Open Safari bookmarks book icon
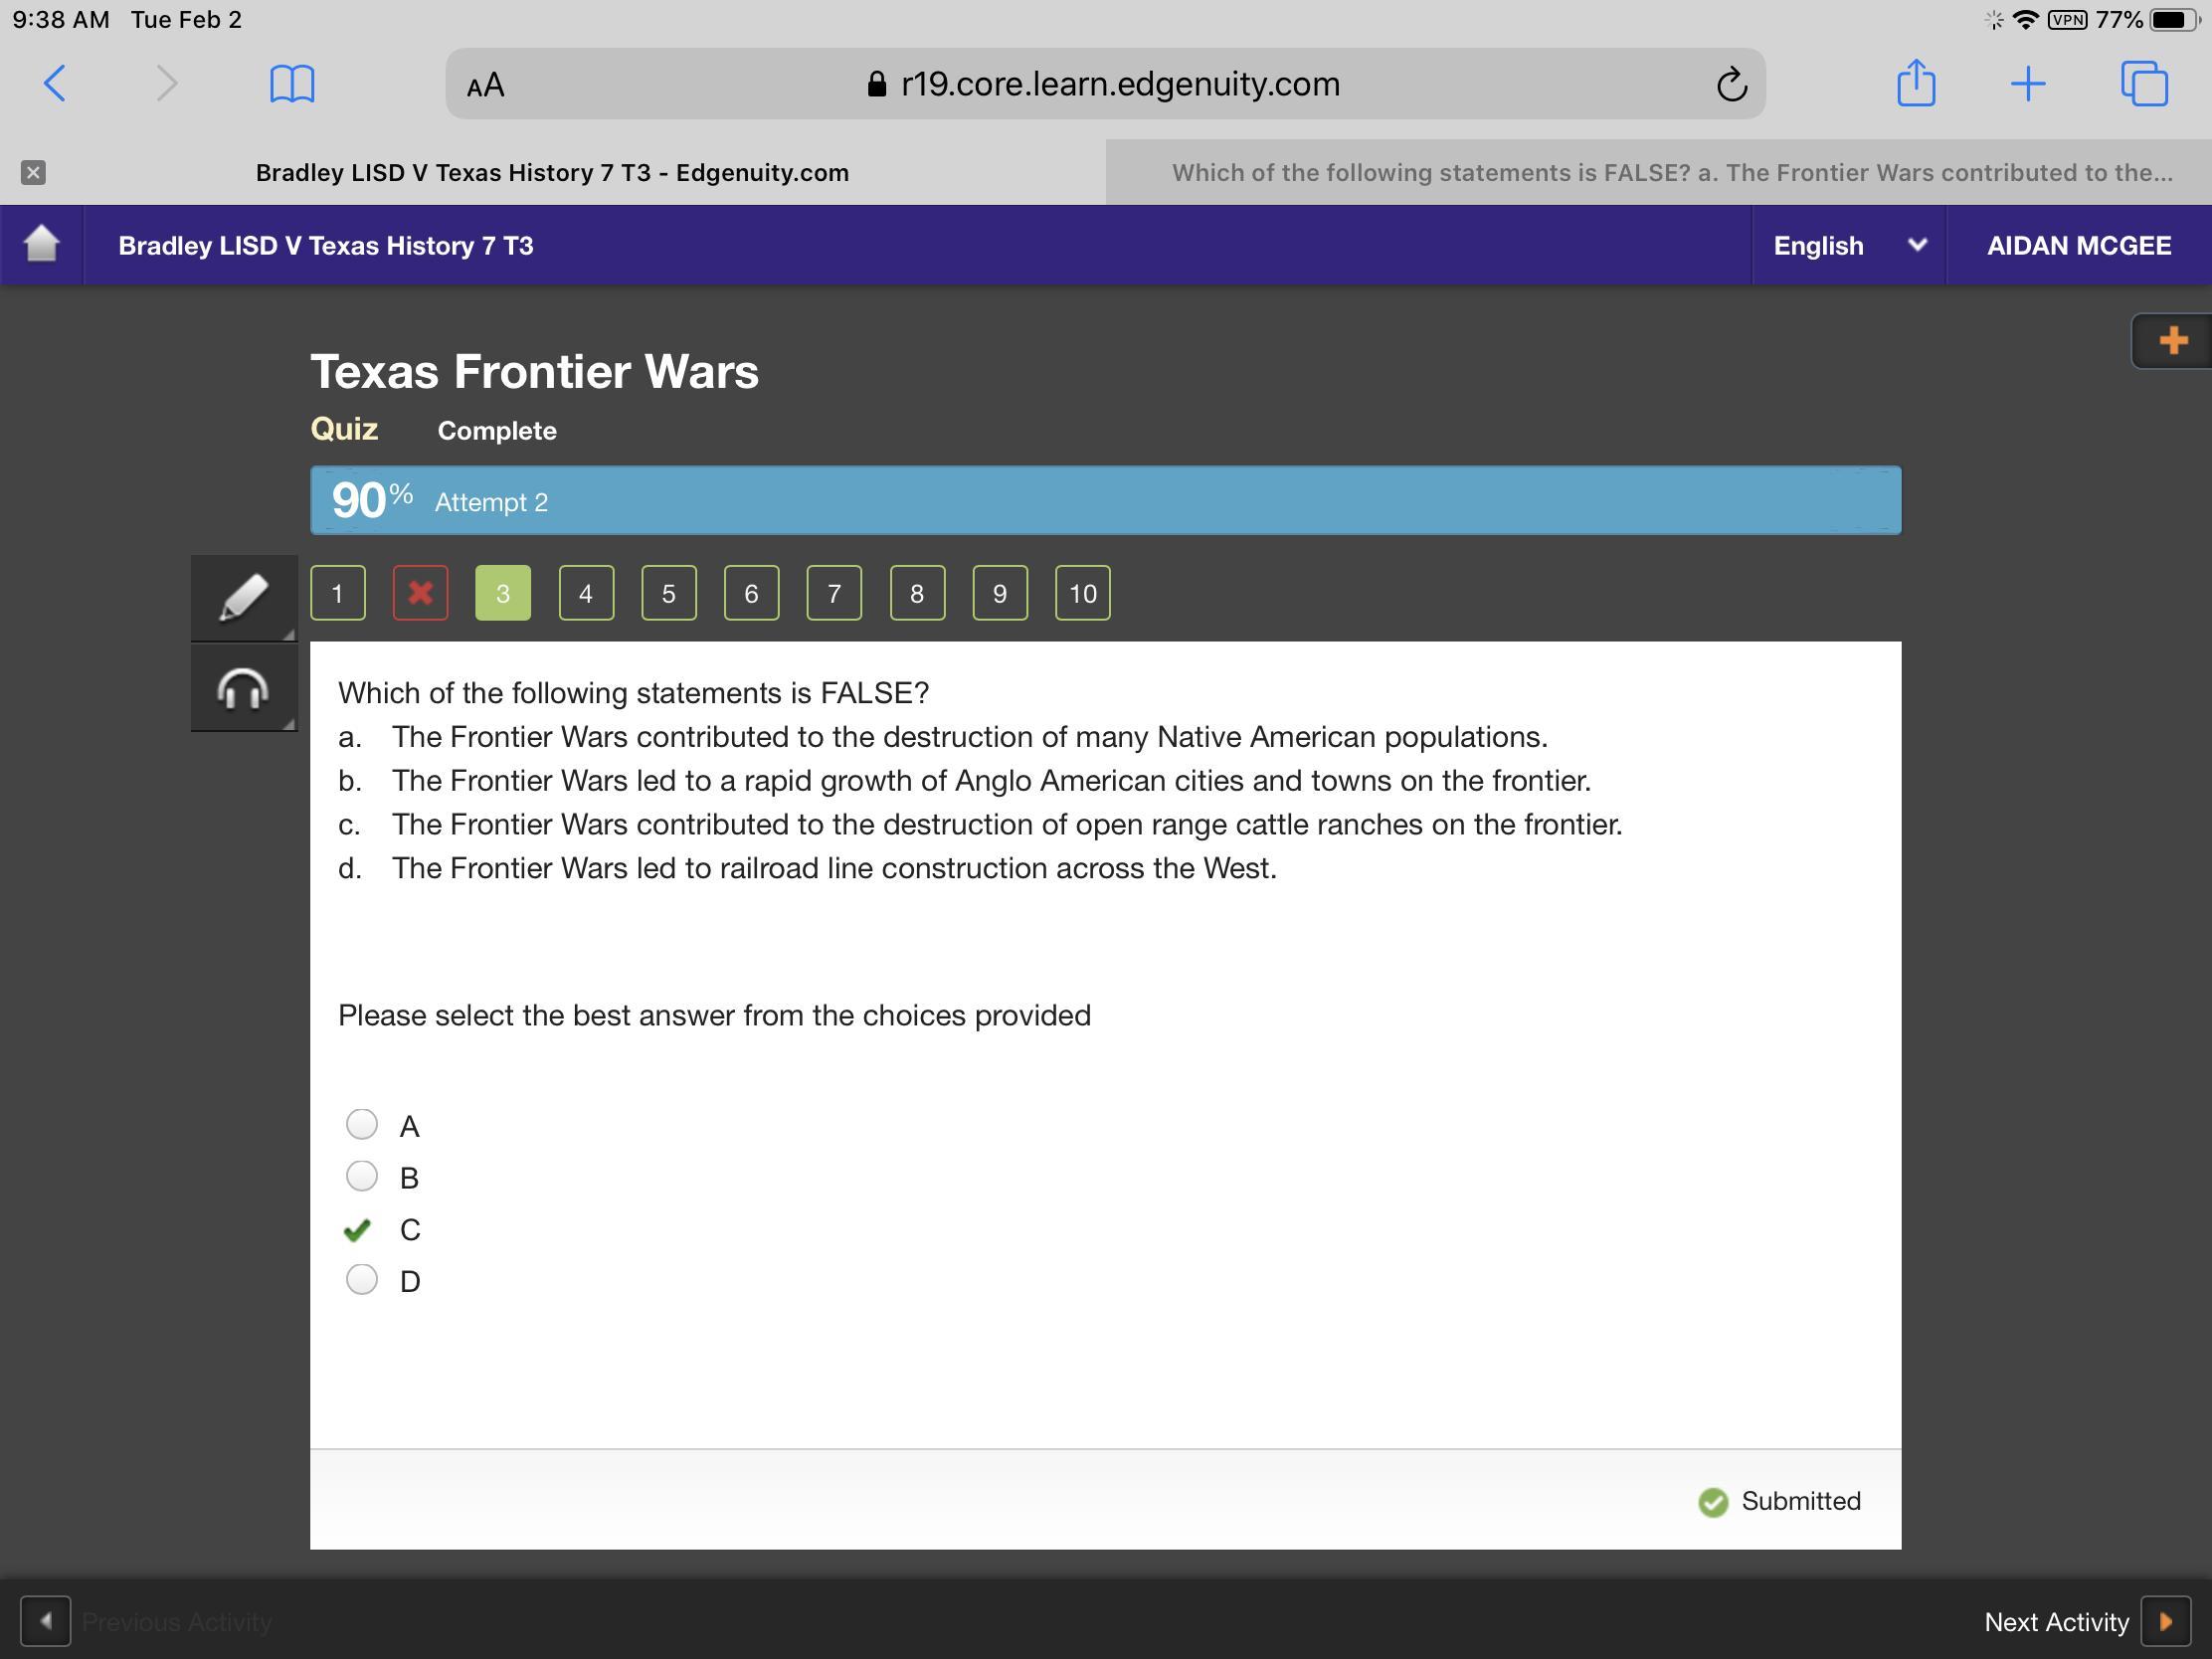Viewport: 2212px width, 1659px height. [292, 83]
